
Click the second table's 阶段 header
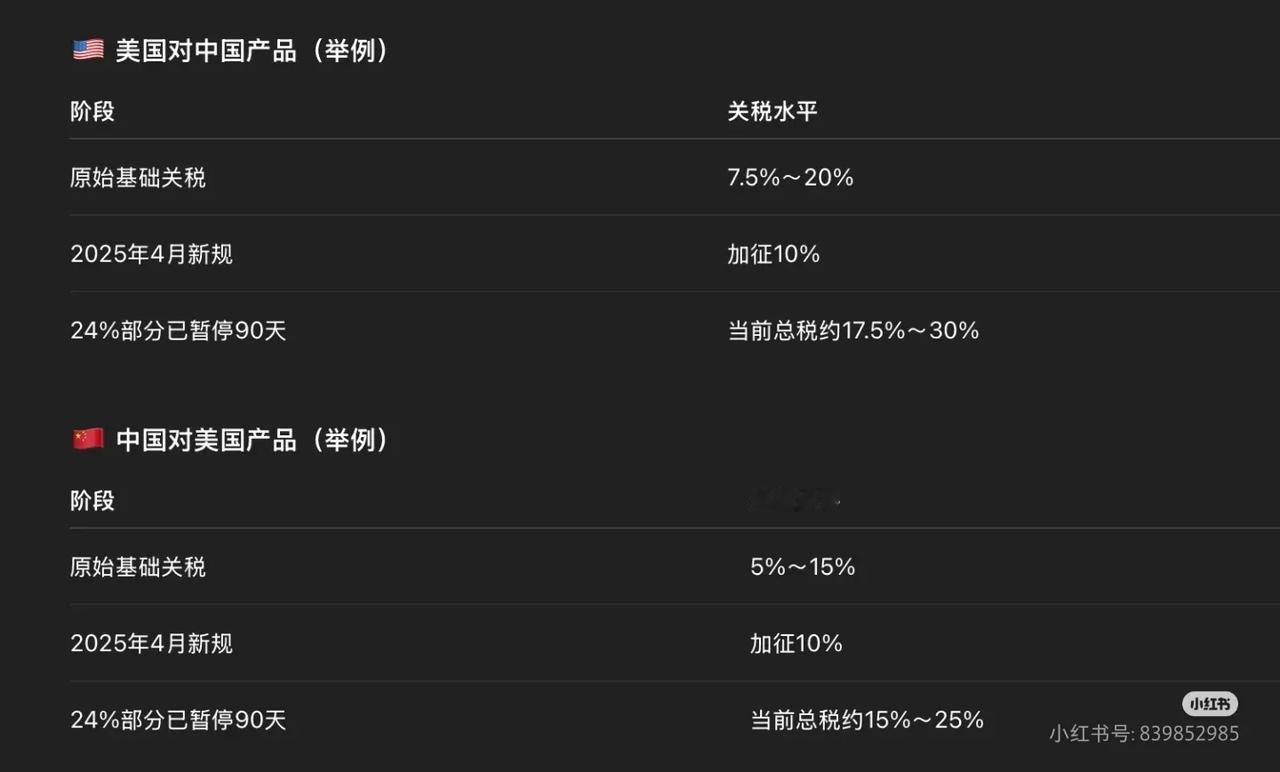tap(92, 500)
